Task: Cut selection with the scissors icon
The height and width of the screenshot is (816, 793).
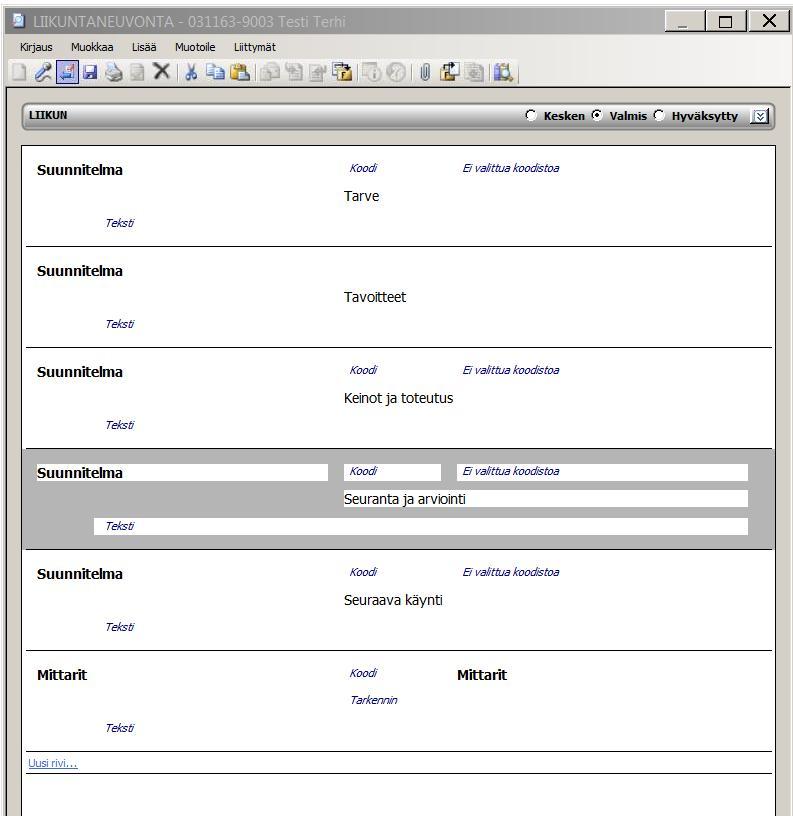Action: click(x=191, y=72)
